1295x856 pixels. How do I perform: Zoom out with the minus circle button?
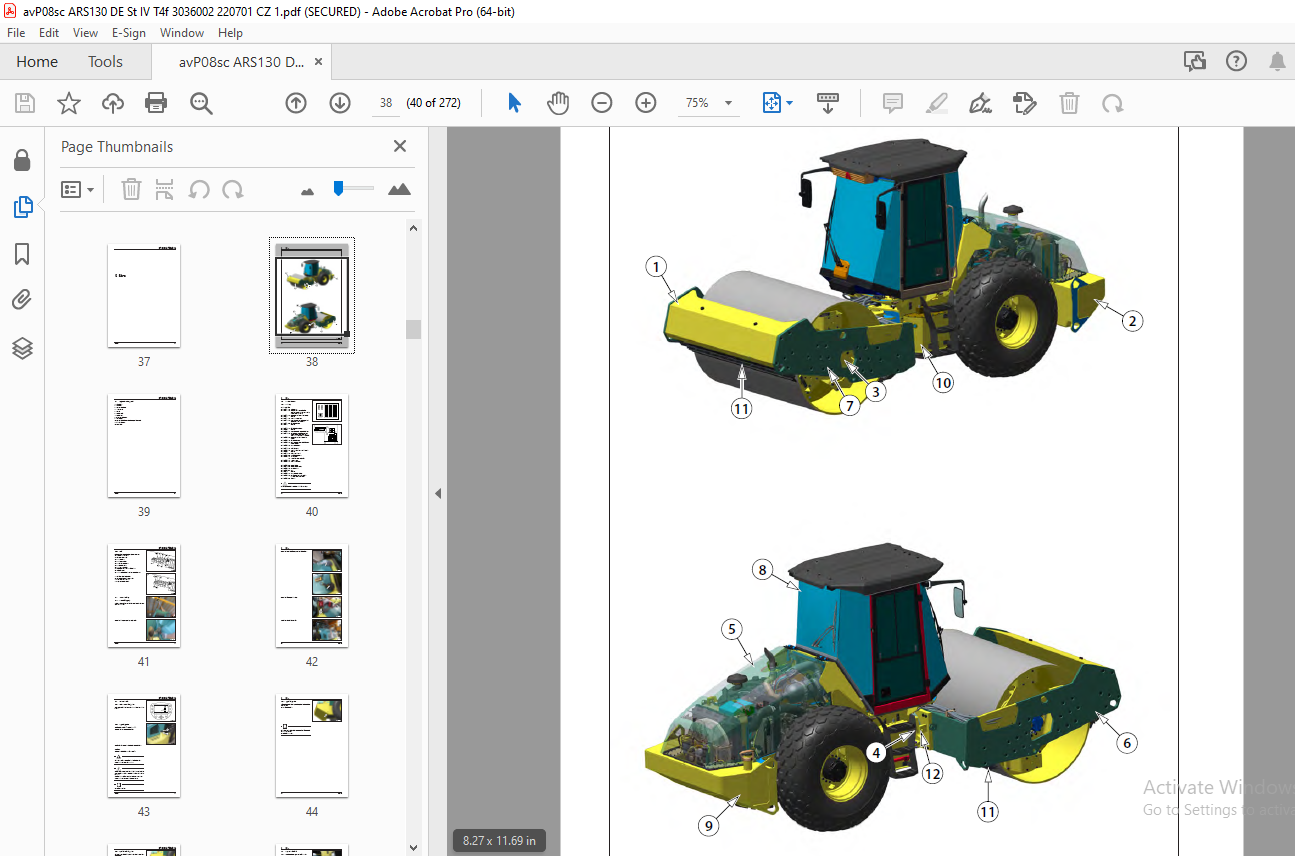coord(602,103)
